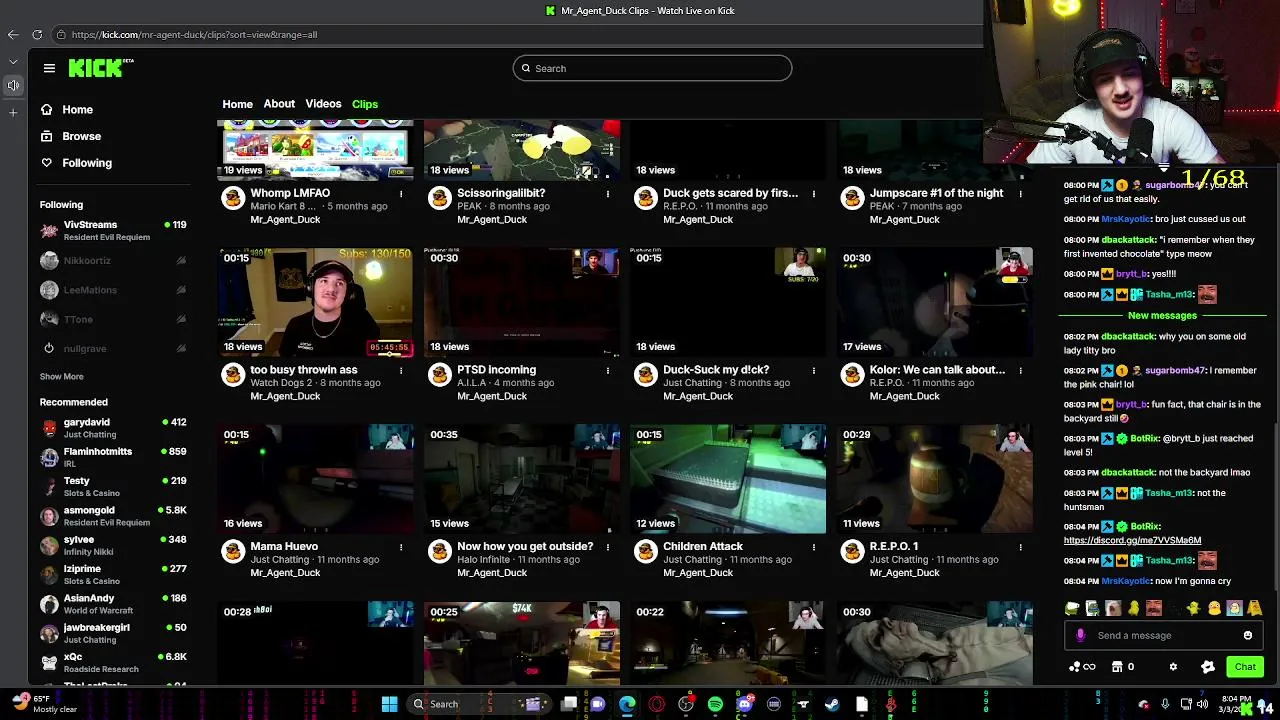Open Steam from the taskbar
This screenshot has height=720, width=1280.
click(831, 704)
